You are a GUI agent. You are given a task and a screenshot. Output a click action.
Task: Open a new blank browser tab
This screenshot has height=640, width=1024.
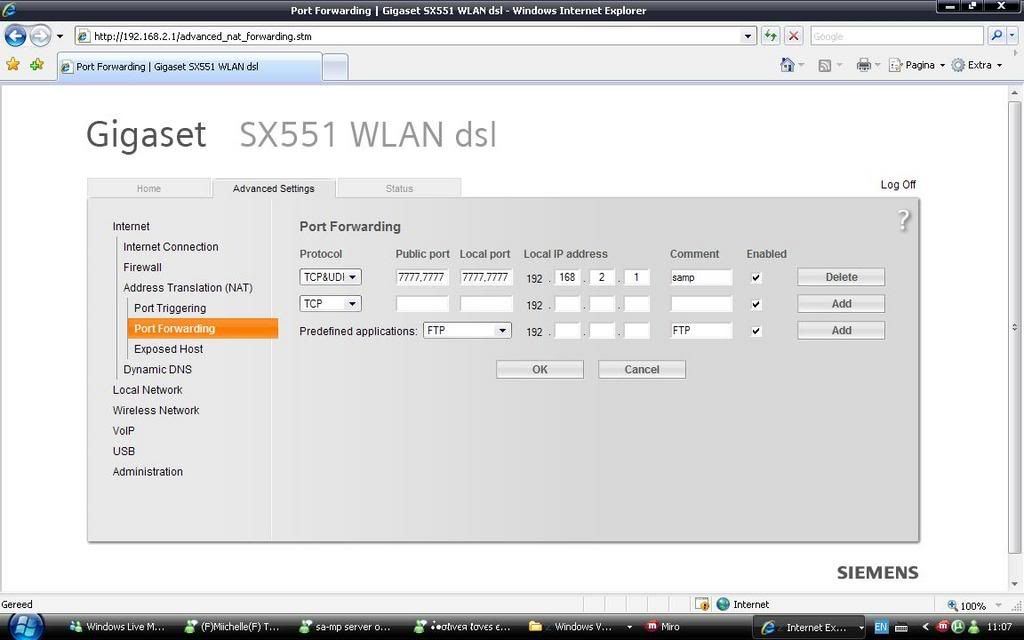[335, 67]
